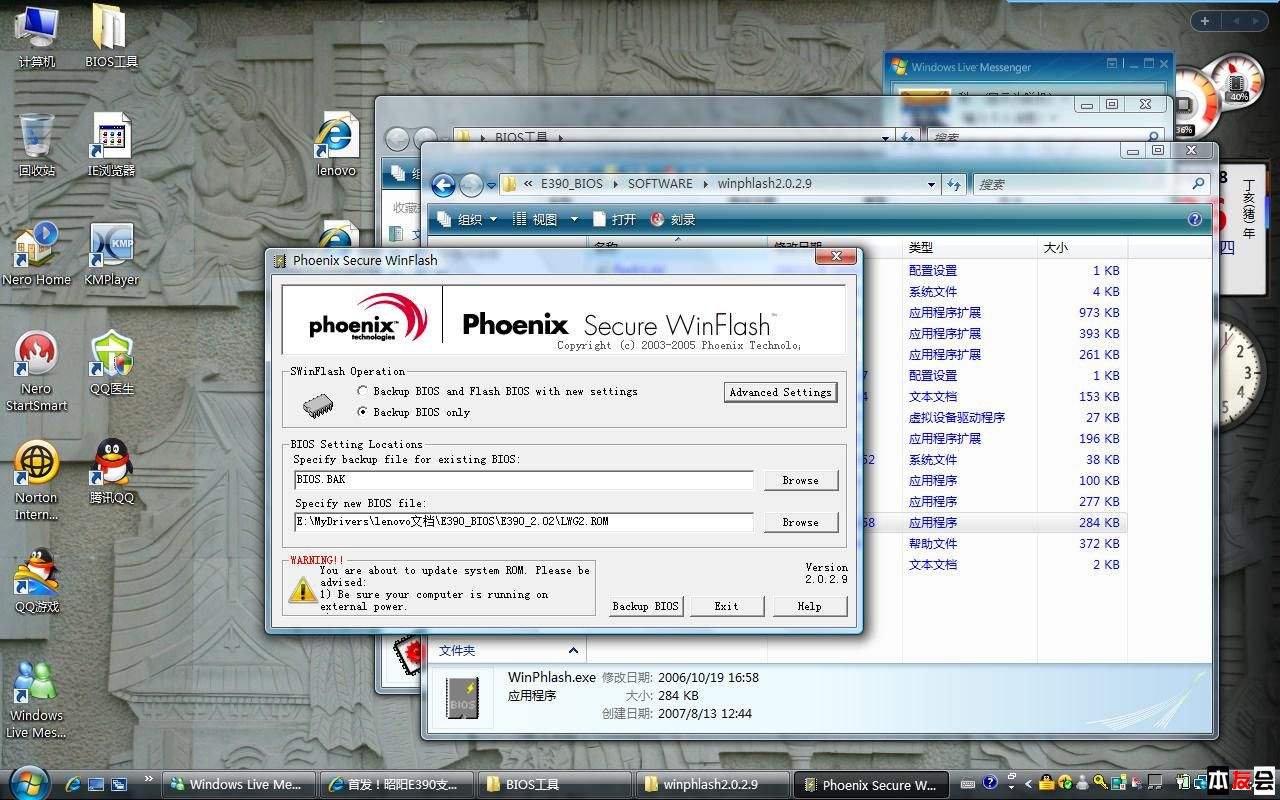
Task: Switch to Windows Live Messenger taskbar button
Action: (x=239, y=784)
